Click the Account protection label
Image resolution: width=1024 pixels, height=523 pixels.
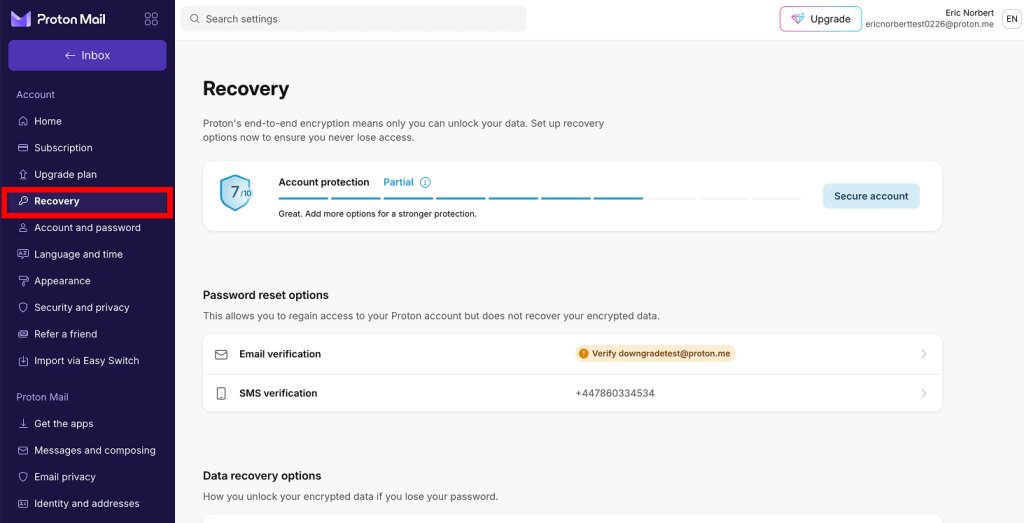[x=324, y=182]
